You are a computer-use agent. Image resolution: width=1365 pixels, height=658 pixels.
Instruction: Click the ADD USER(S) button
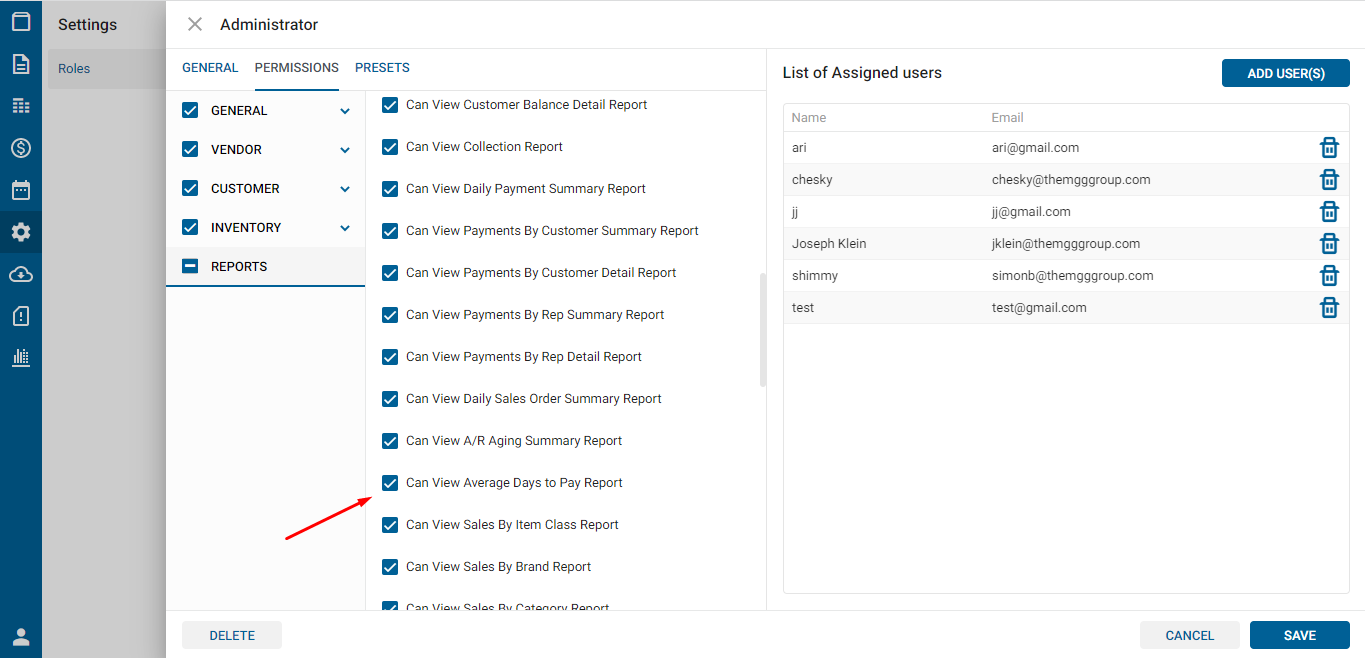point(1285,73)
